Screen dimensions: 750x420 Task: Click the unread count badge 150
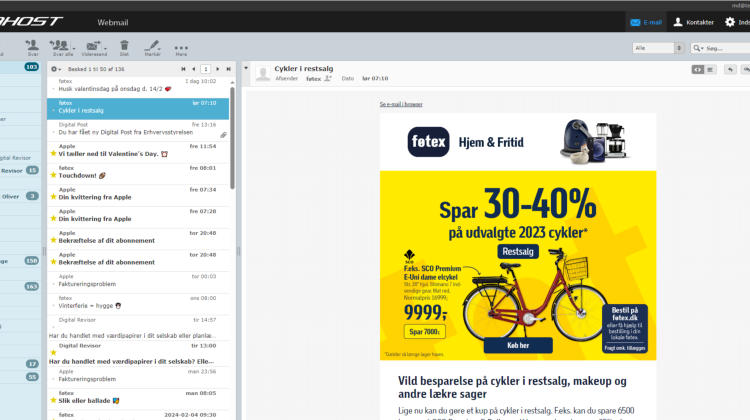pos(32,261)
